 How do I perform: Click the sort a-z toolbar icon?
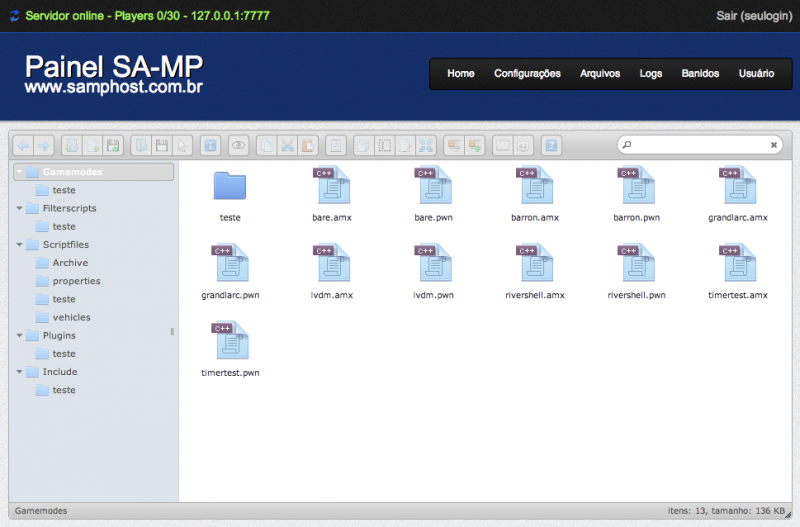coord(523,146)
